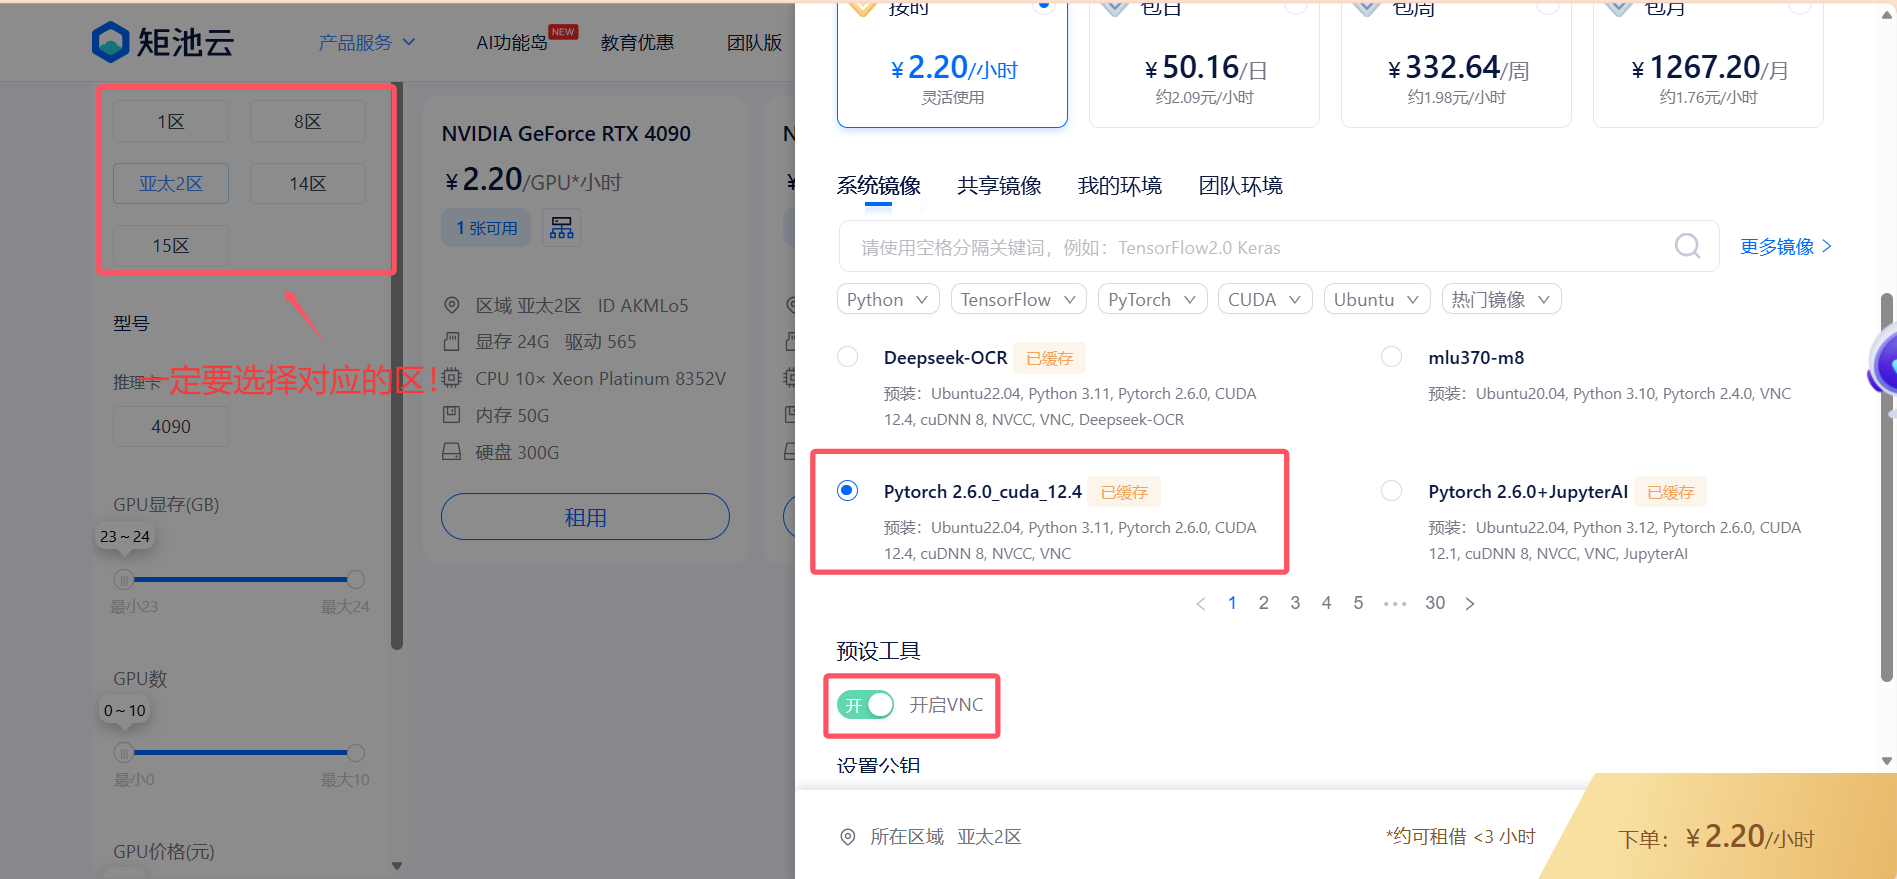1897x879 pixels.
Task: Choose the 按时 ¥2.20/小时 billing card
Action: tap(952, 64)
